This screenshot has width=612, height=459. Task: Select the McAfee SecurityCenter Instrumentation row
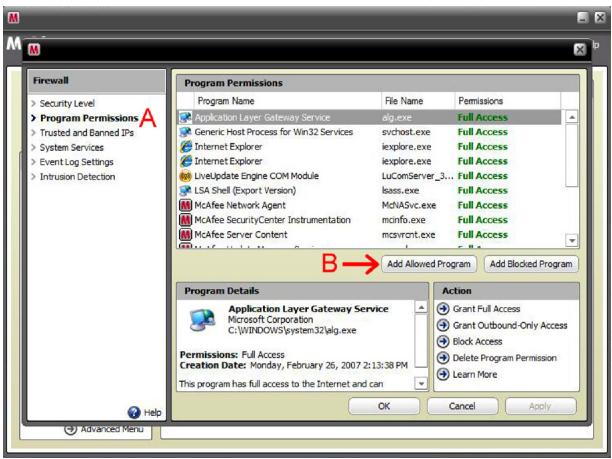[x=370, y=220]
